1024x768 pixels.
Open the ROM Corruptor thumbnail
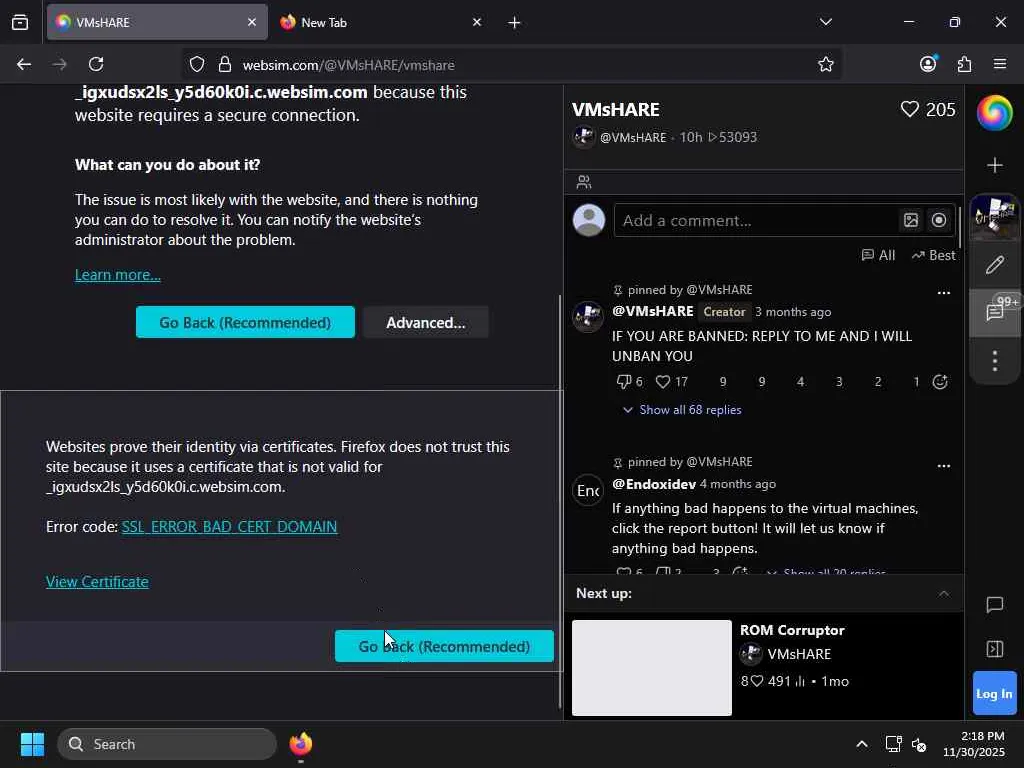point(651,667)
